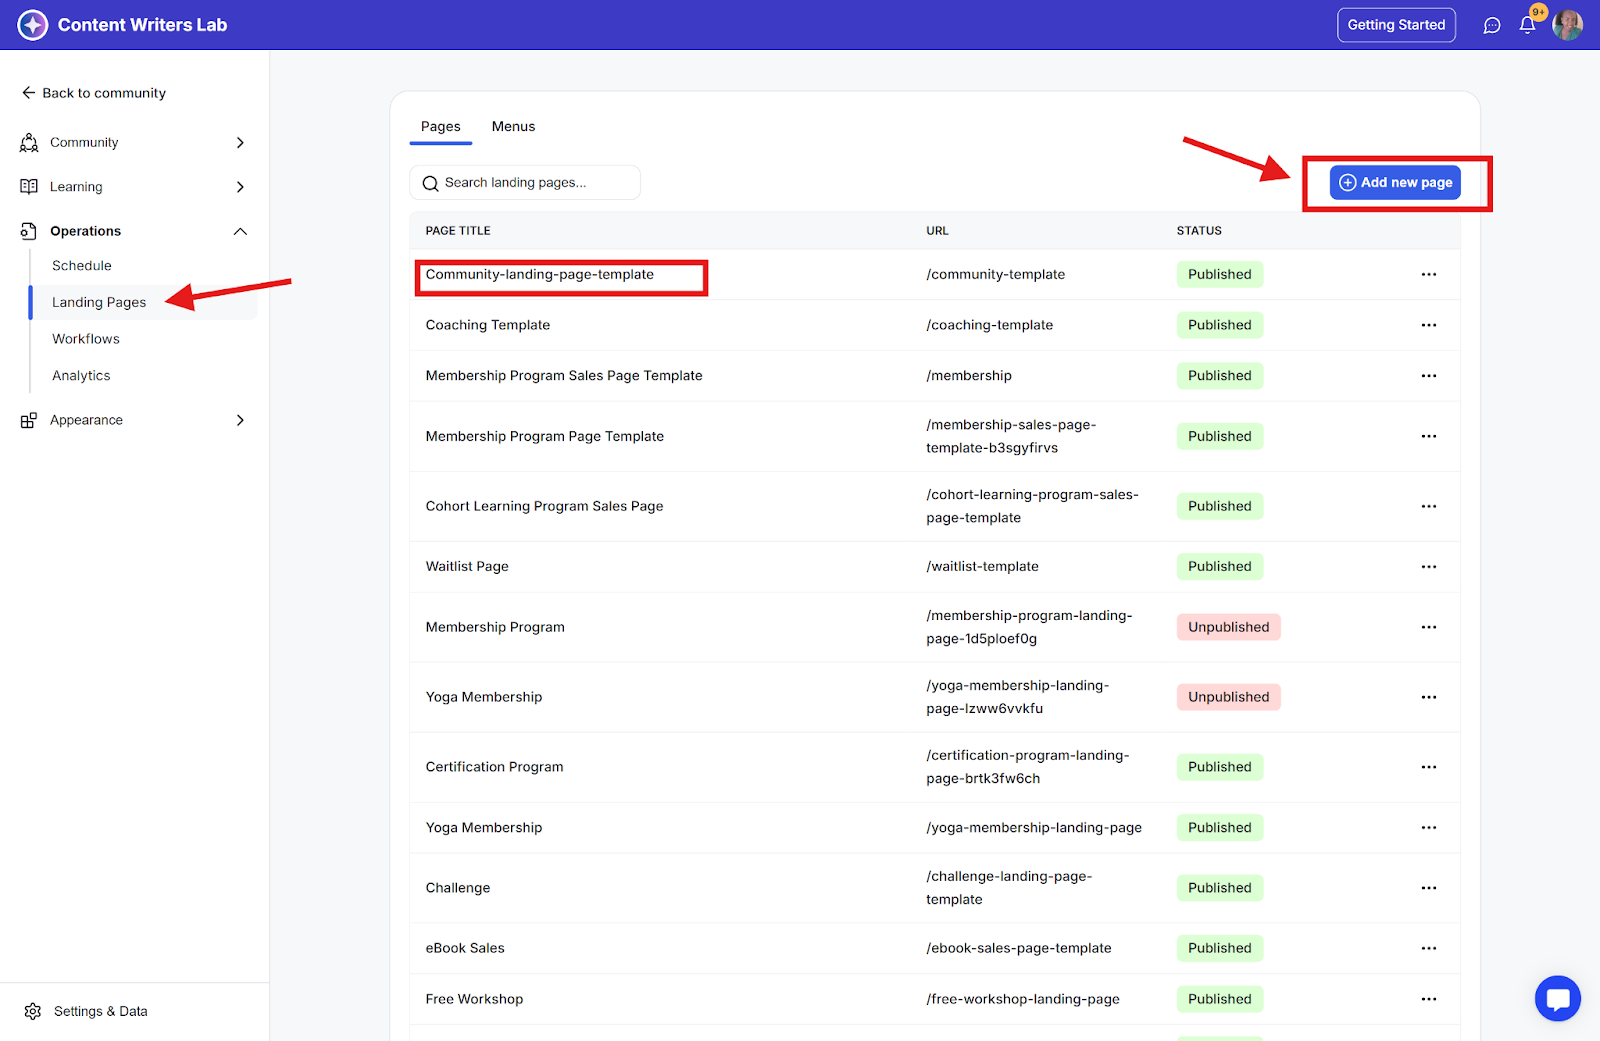The width and height of the screenshot is (1600, 1041).
Task: Open the Community-landing-page-template page title
Action: tap(540, 274)
